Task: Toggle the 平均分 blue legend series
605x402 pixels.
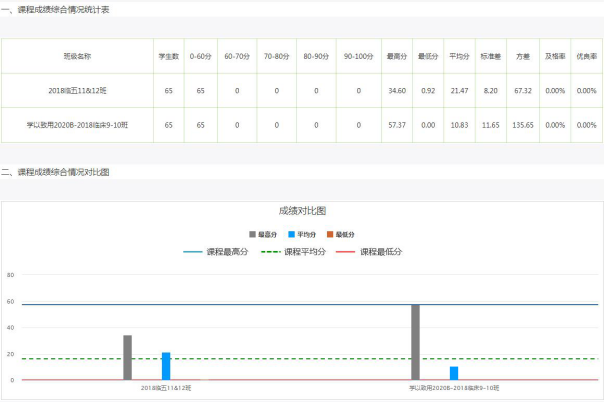Action: pos(304,233)
